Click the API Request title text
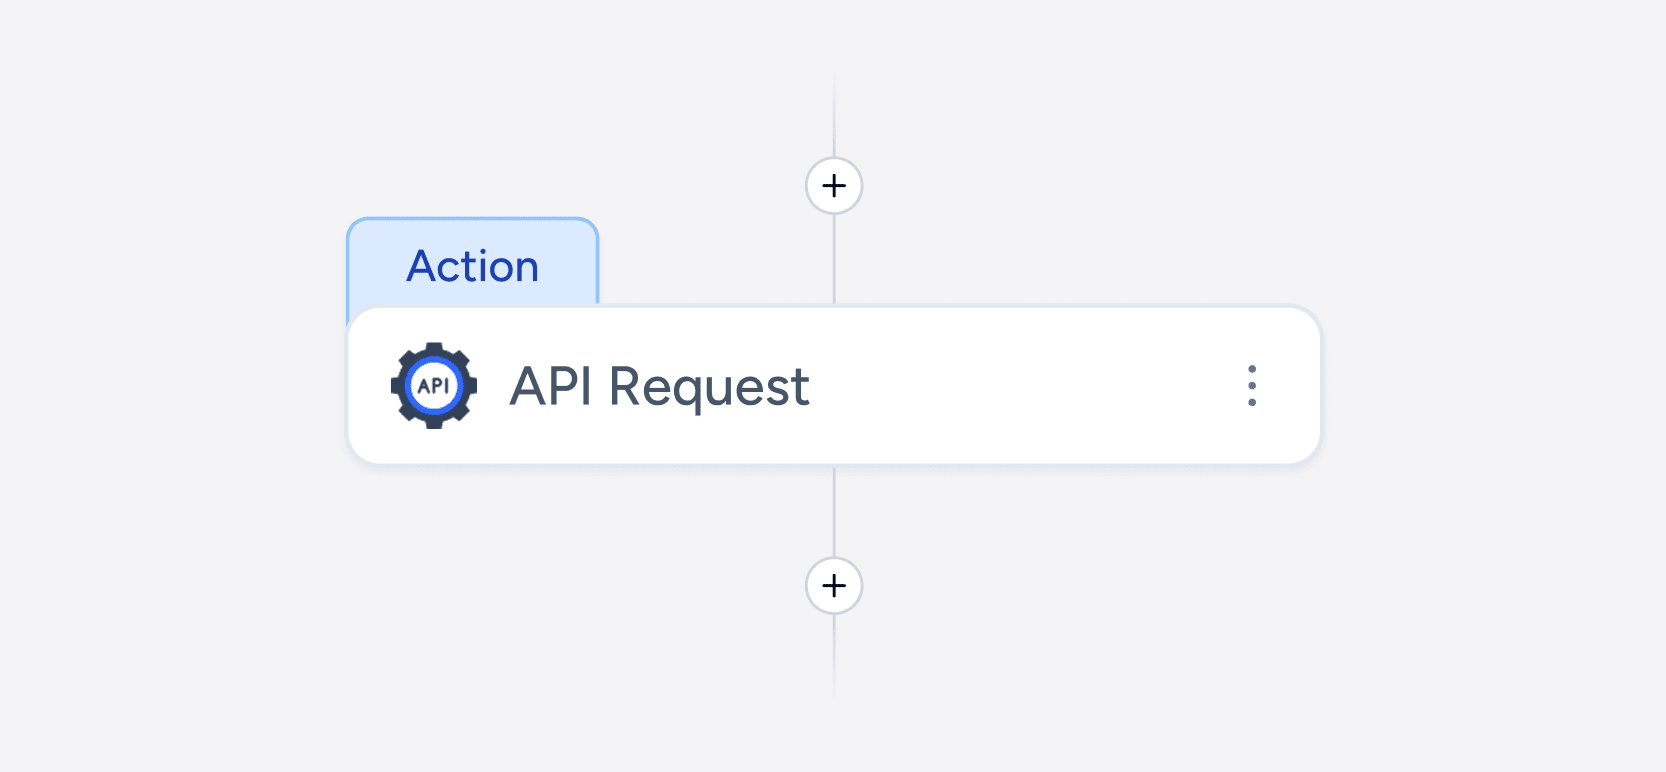This screenshot has width=1666, height=772. coord(659,386)
